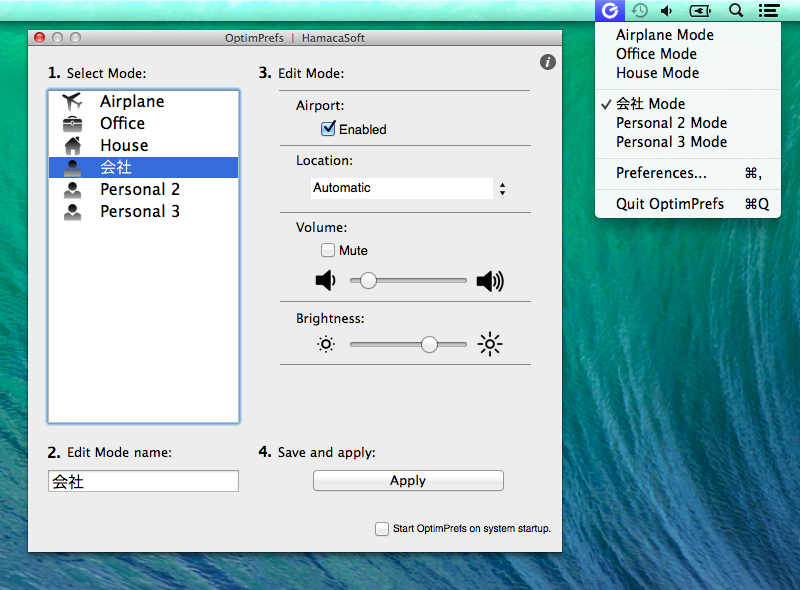Screen dimensions: 800x590
Task: Open the battery status menu bar icon
Action: pos(700,11)
